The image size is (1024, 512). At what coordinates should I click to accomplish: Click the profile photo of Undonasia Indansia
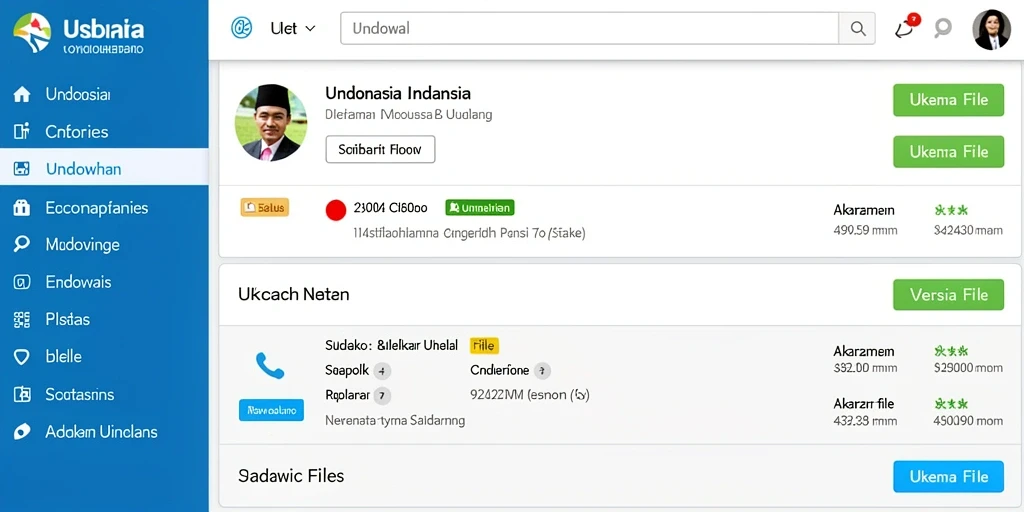tap(271, 123)
